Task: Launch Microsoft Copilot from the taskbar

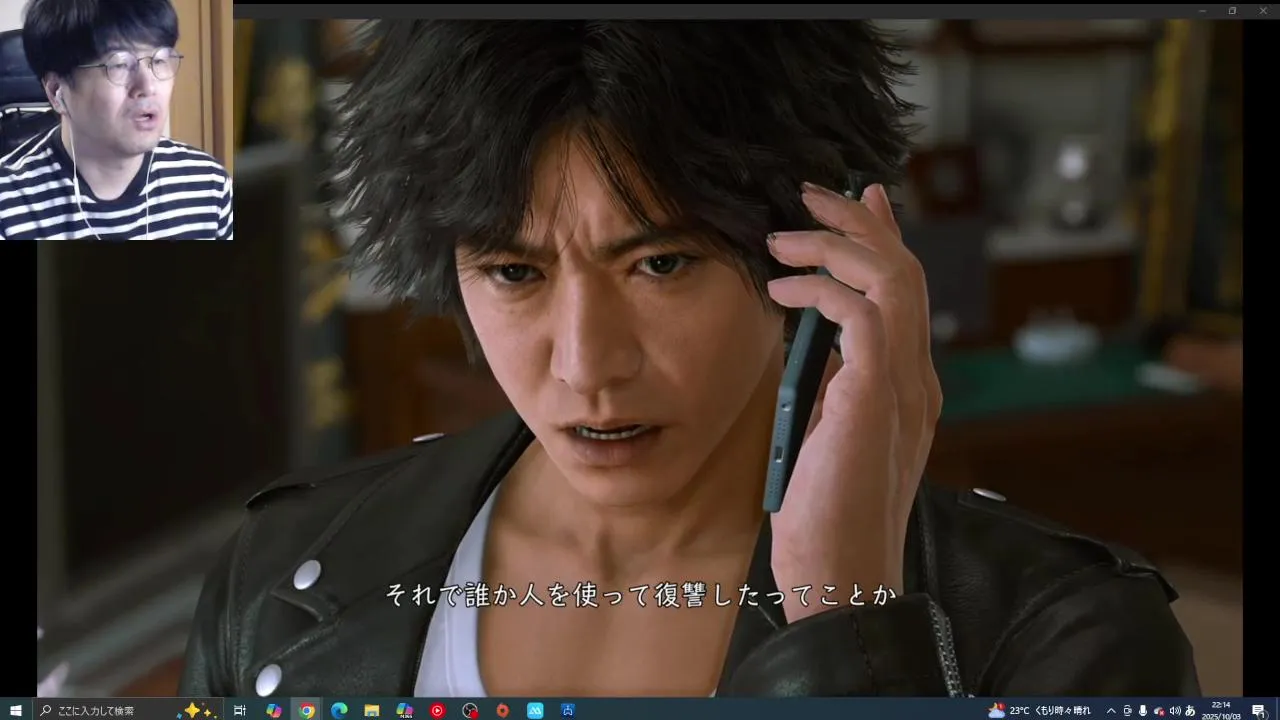Action: [273, 710]
